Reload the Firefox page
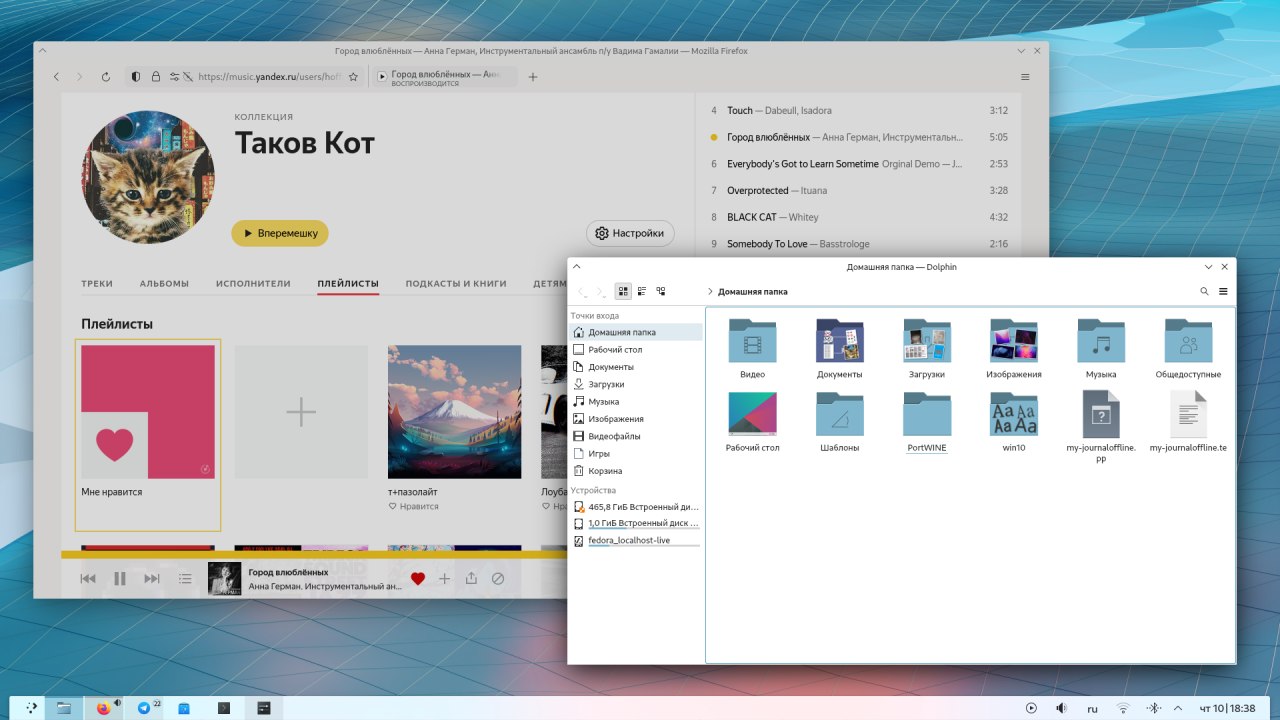 point(106,77)
